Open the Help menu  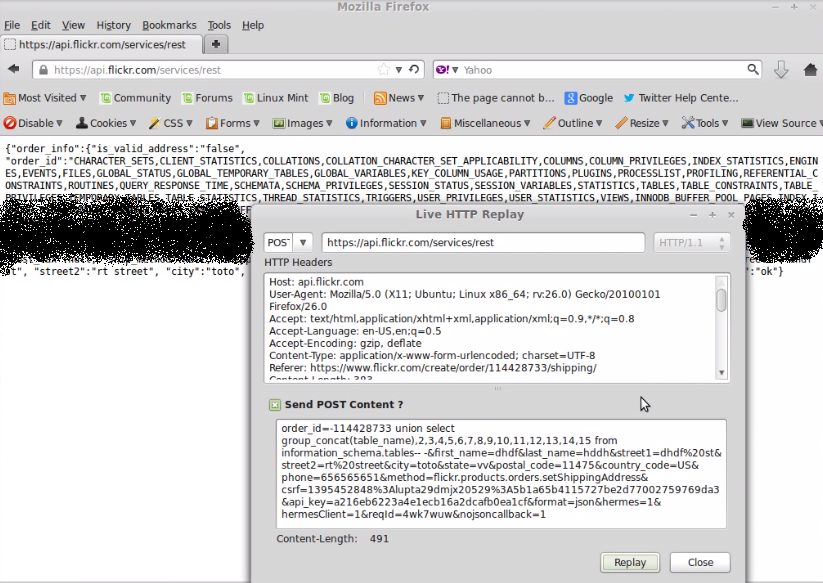[x=252, y=25]
